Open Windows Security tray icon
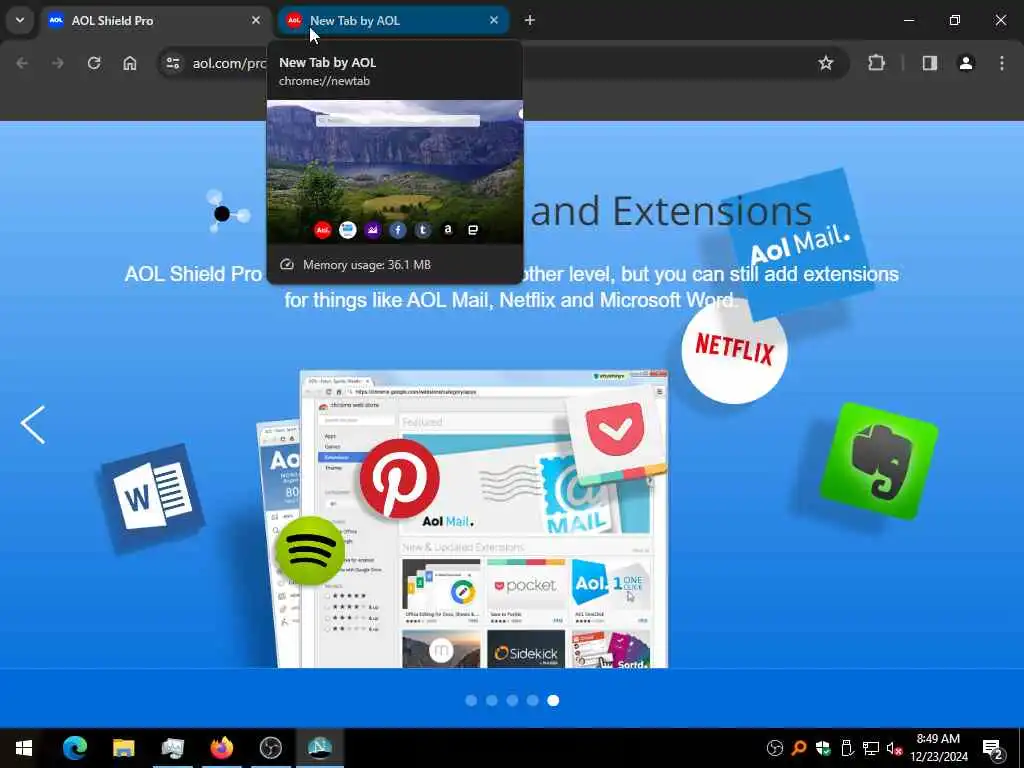 823,748
